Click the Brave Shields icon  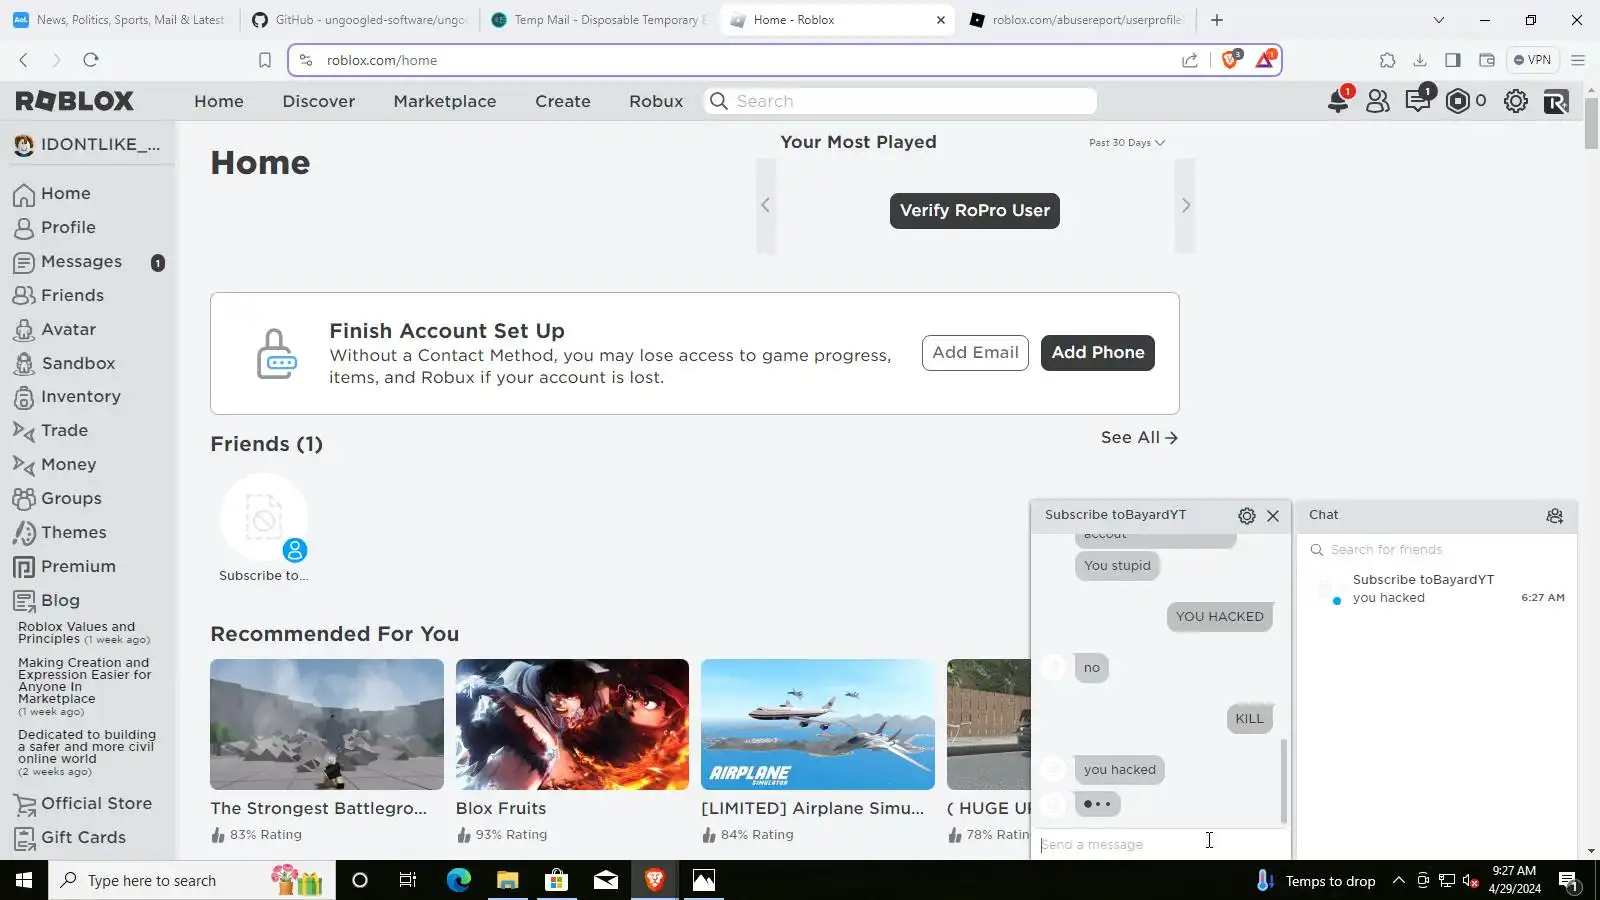click(x=1231, y=60)
